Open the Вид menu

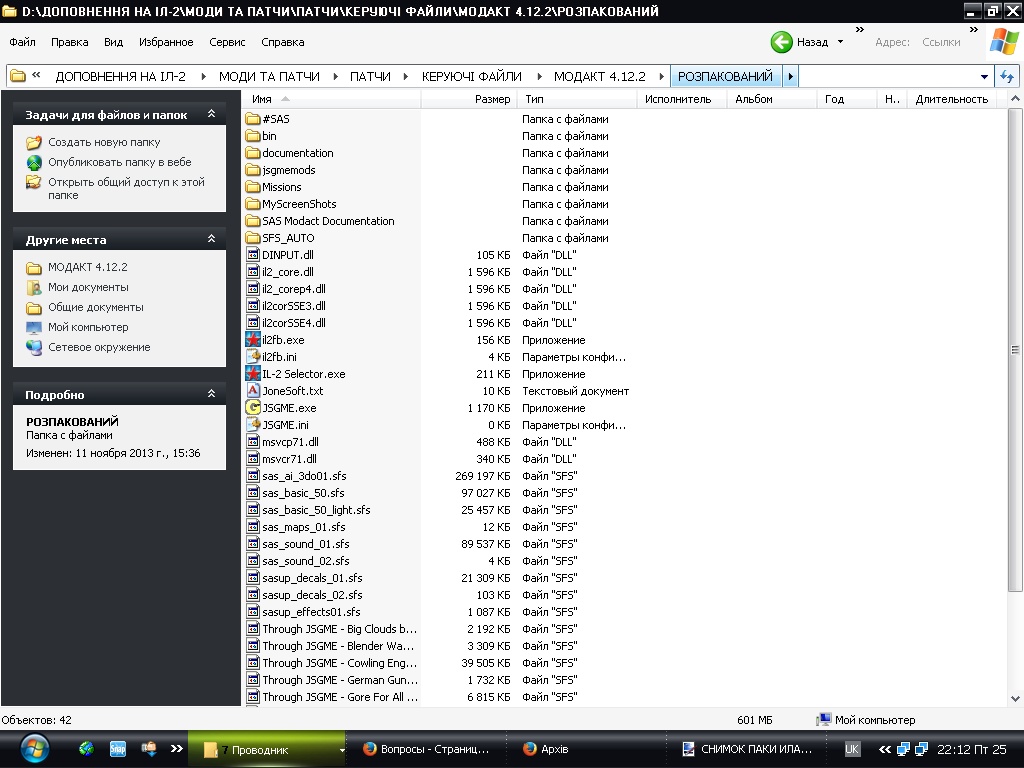pyautogui.click(x=114, y=42)
